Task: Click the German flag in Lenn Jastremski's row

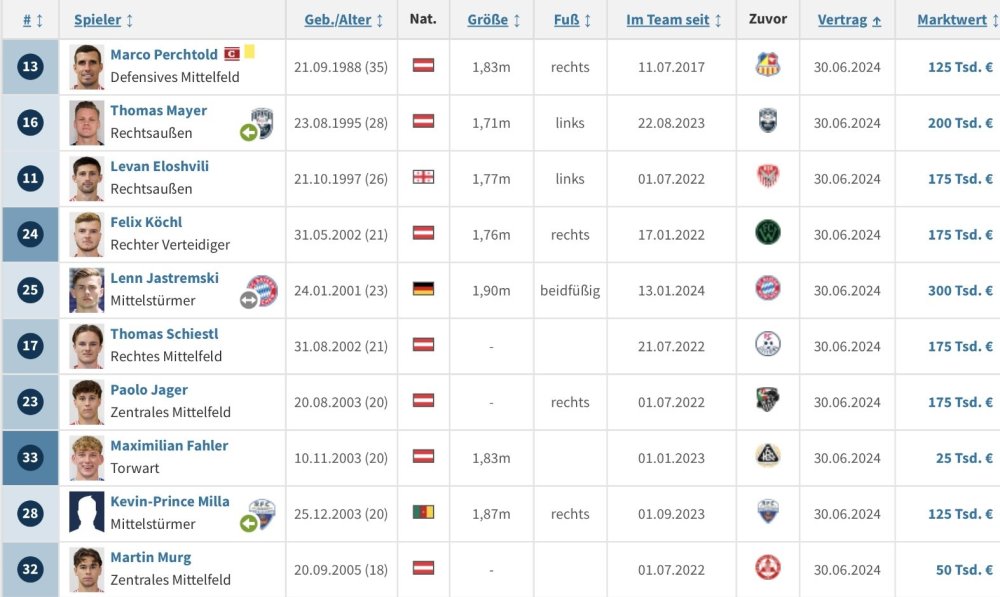Action: (423, 290)
